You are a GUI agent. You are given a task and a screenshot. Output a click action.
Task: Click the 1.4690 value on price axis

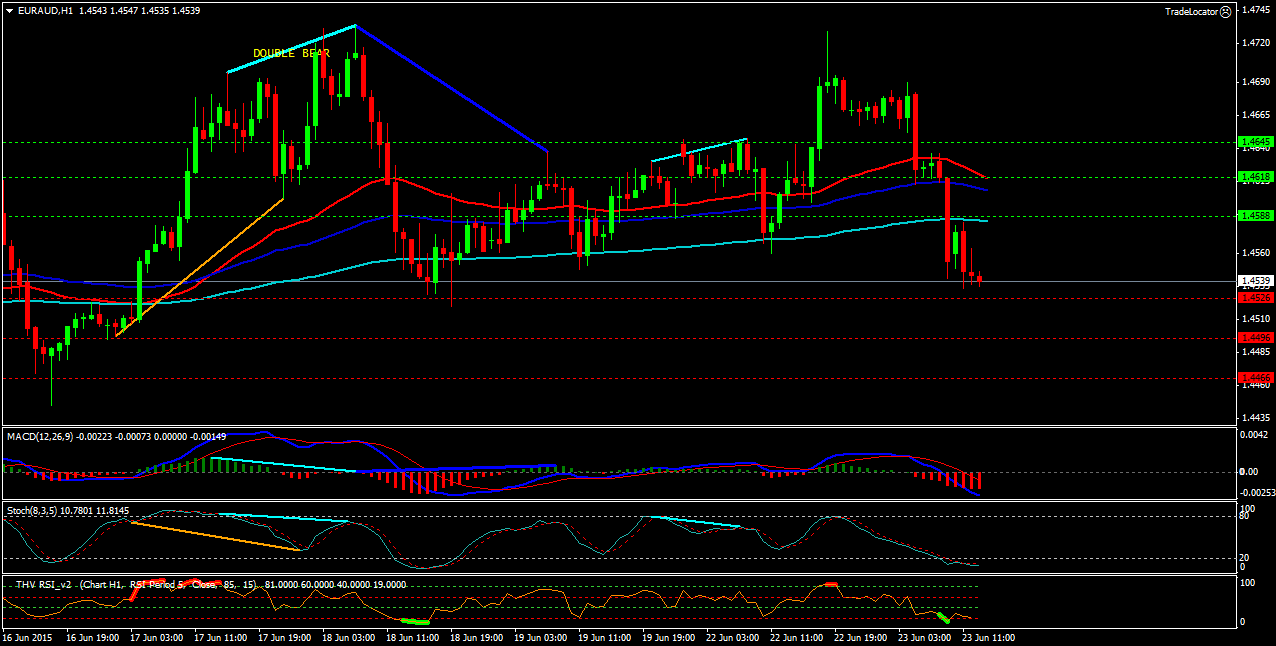point(1256,82)
